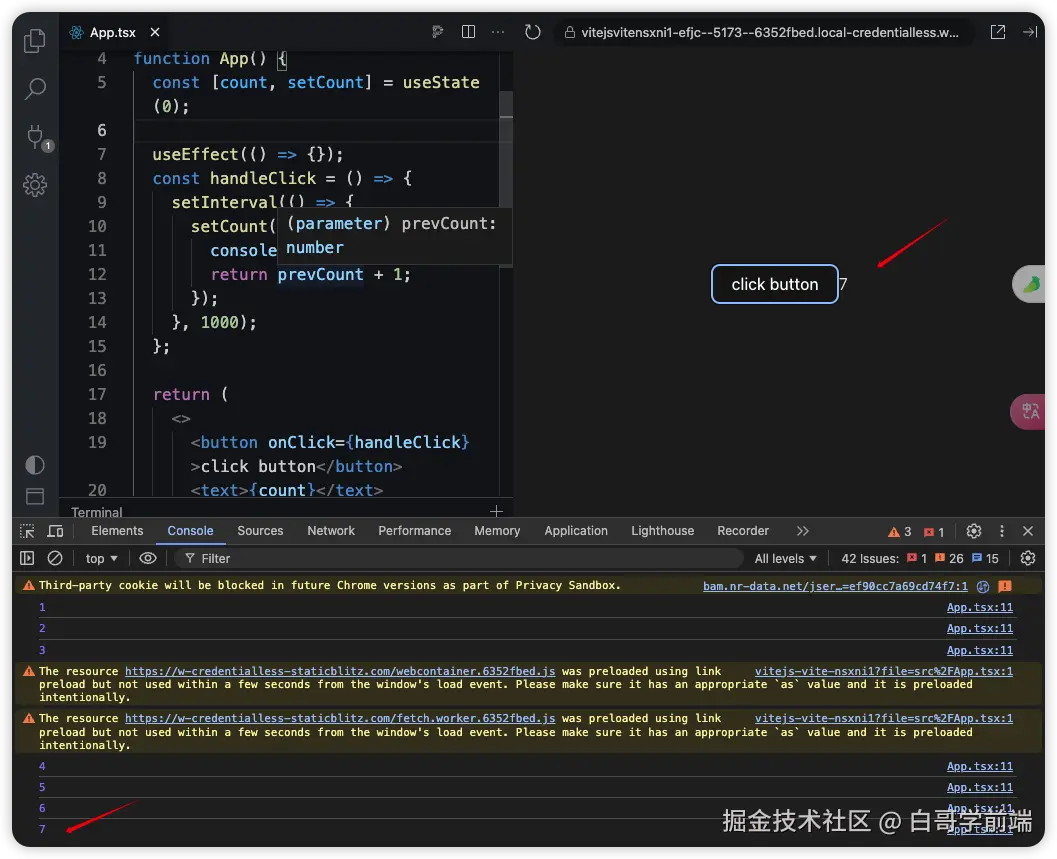Open the Explorer files icon in sidebar
The height and width of the screenshot is (859, 1057).
click(x=34, y=40)
